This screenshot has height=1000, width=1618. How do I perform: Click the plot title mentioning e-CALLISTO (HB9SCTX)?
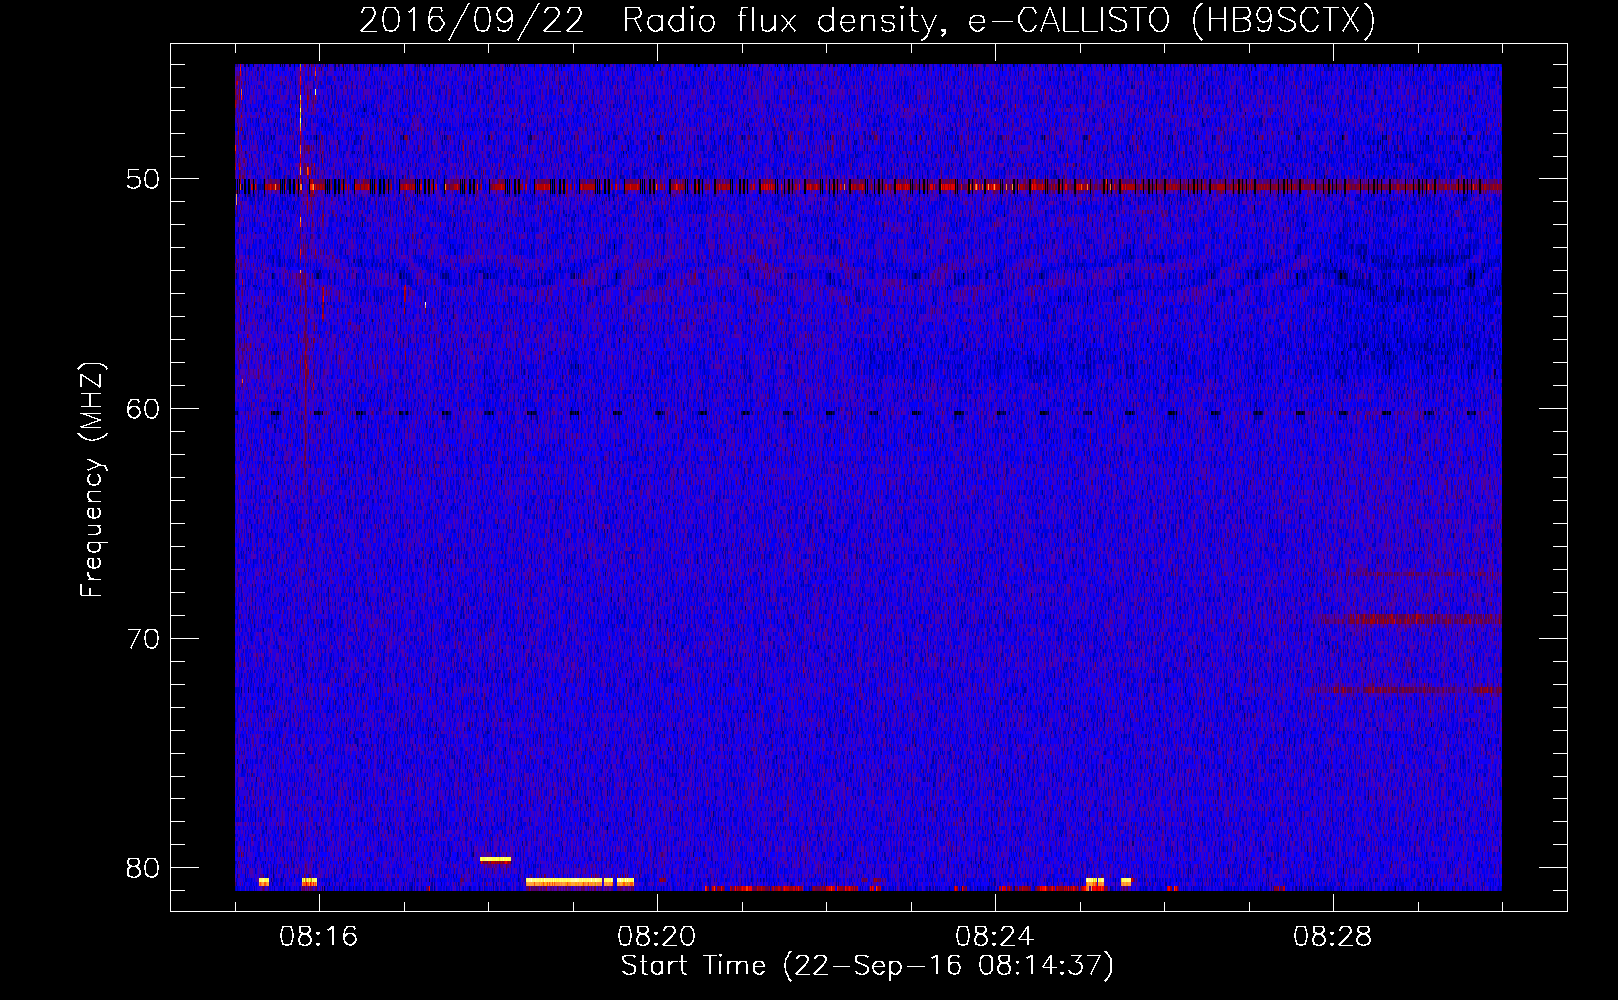(867, 20)
